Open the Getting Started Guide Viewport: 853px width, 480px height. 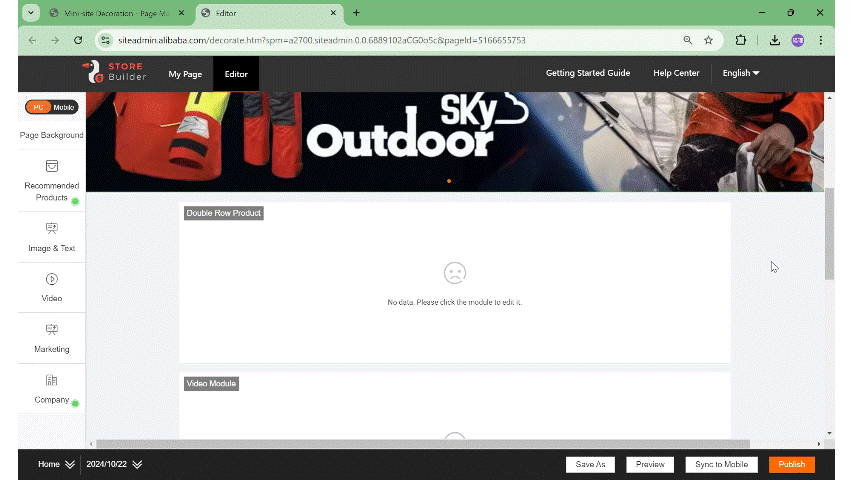pos(588,73)
